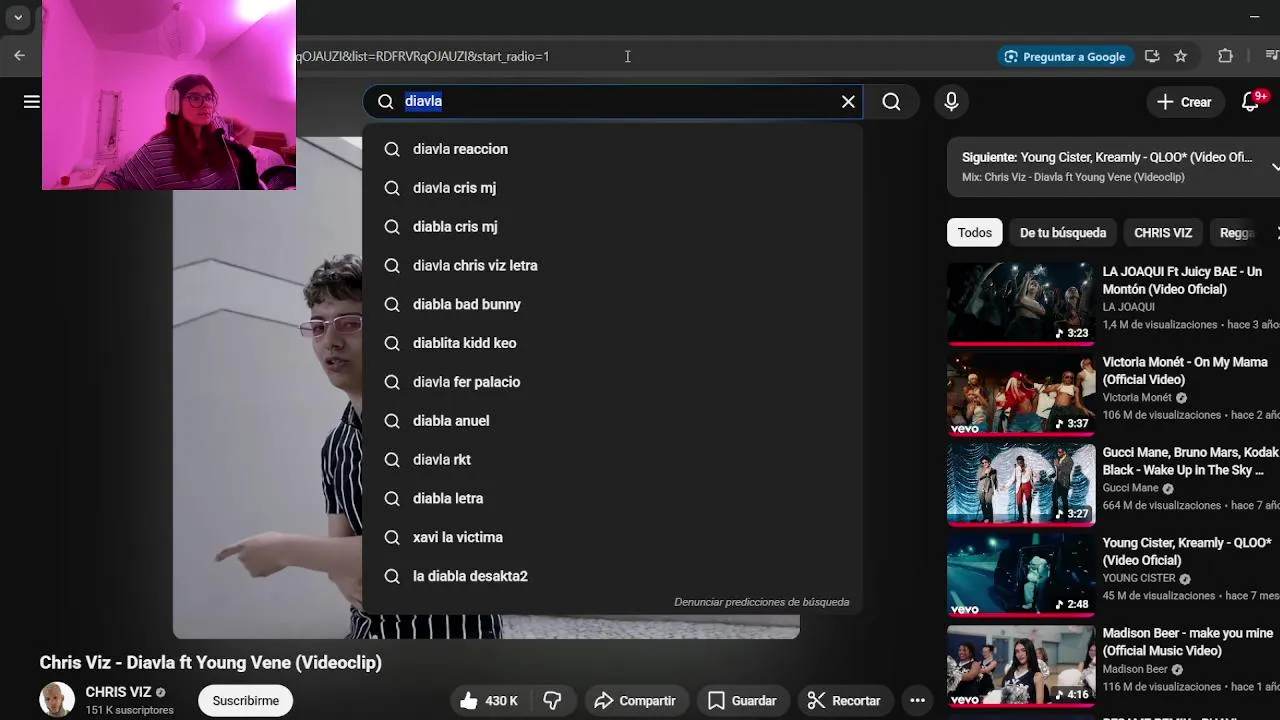Open Madison Beer 'make you mine' thumbnail
The image size is (1280, 720).
[1021, 666]
